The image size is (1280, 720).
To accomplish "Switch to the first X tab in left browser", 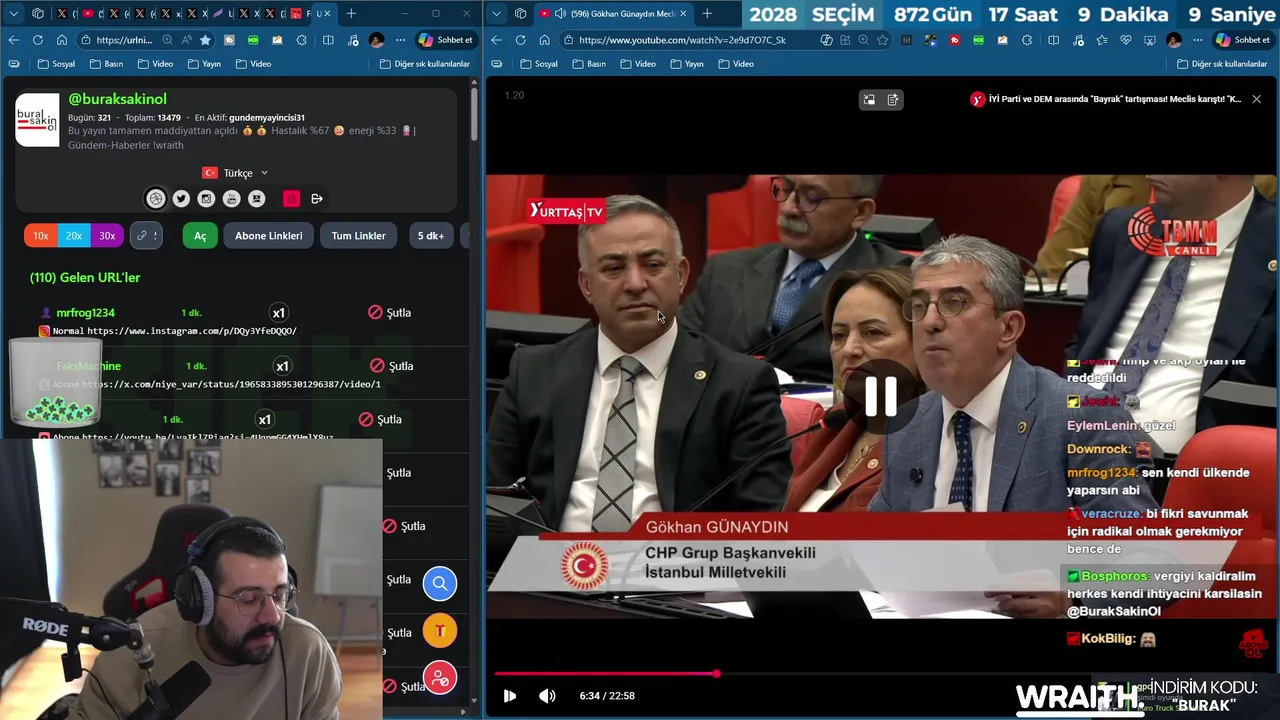I will (62, 14).
